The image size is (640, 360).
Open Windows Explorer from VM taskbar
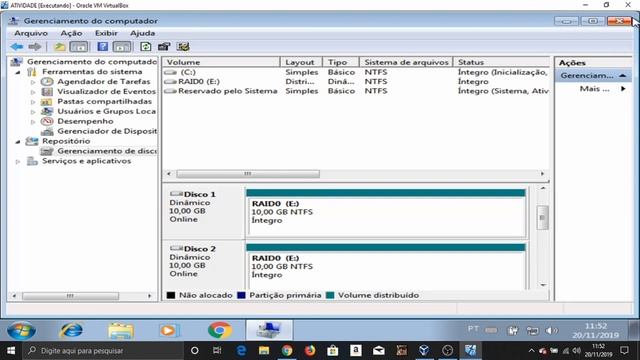pos(121,330)
